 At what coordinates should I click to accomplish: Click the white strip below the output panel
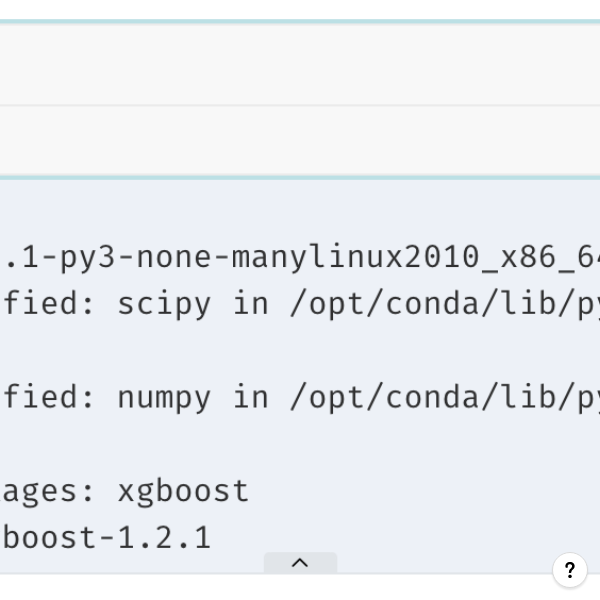[300, 587]
